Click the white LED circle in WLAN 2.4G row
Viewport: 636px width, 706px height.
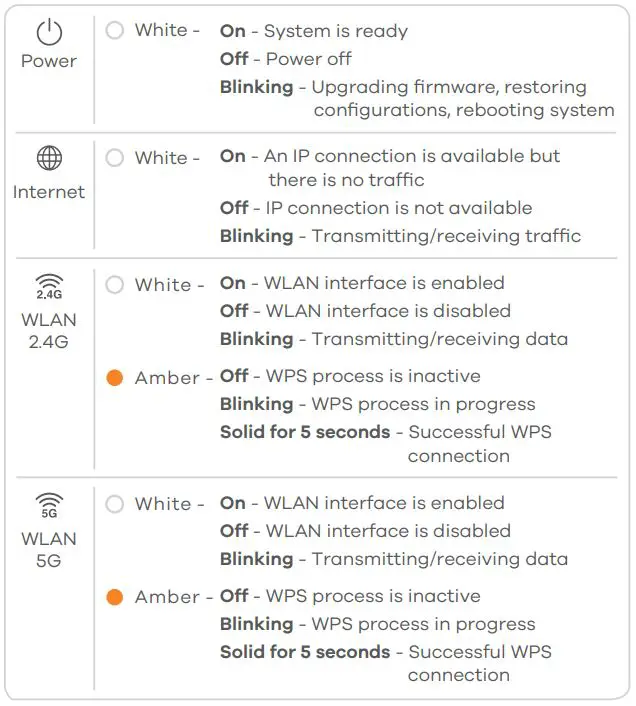[x=115, y=285]
